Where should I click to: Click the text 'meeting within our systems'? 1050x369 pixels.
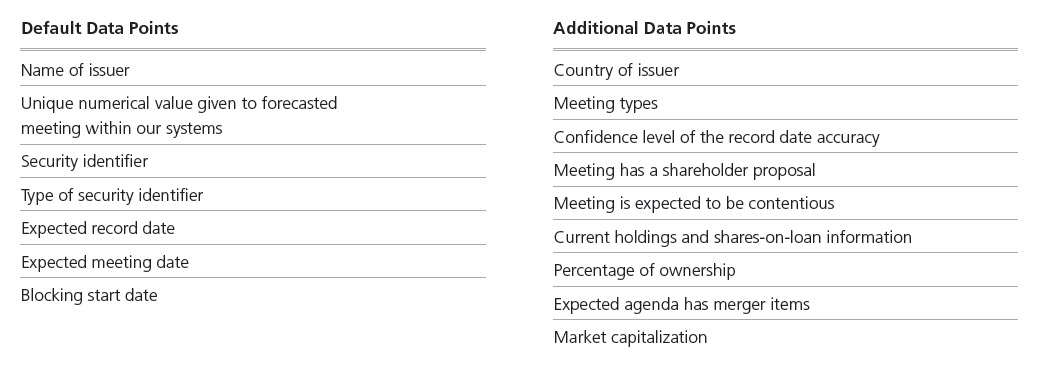click(121, 128)
